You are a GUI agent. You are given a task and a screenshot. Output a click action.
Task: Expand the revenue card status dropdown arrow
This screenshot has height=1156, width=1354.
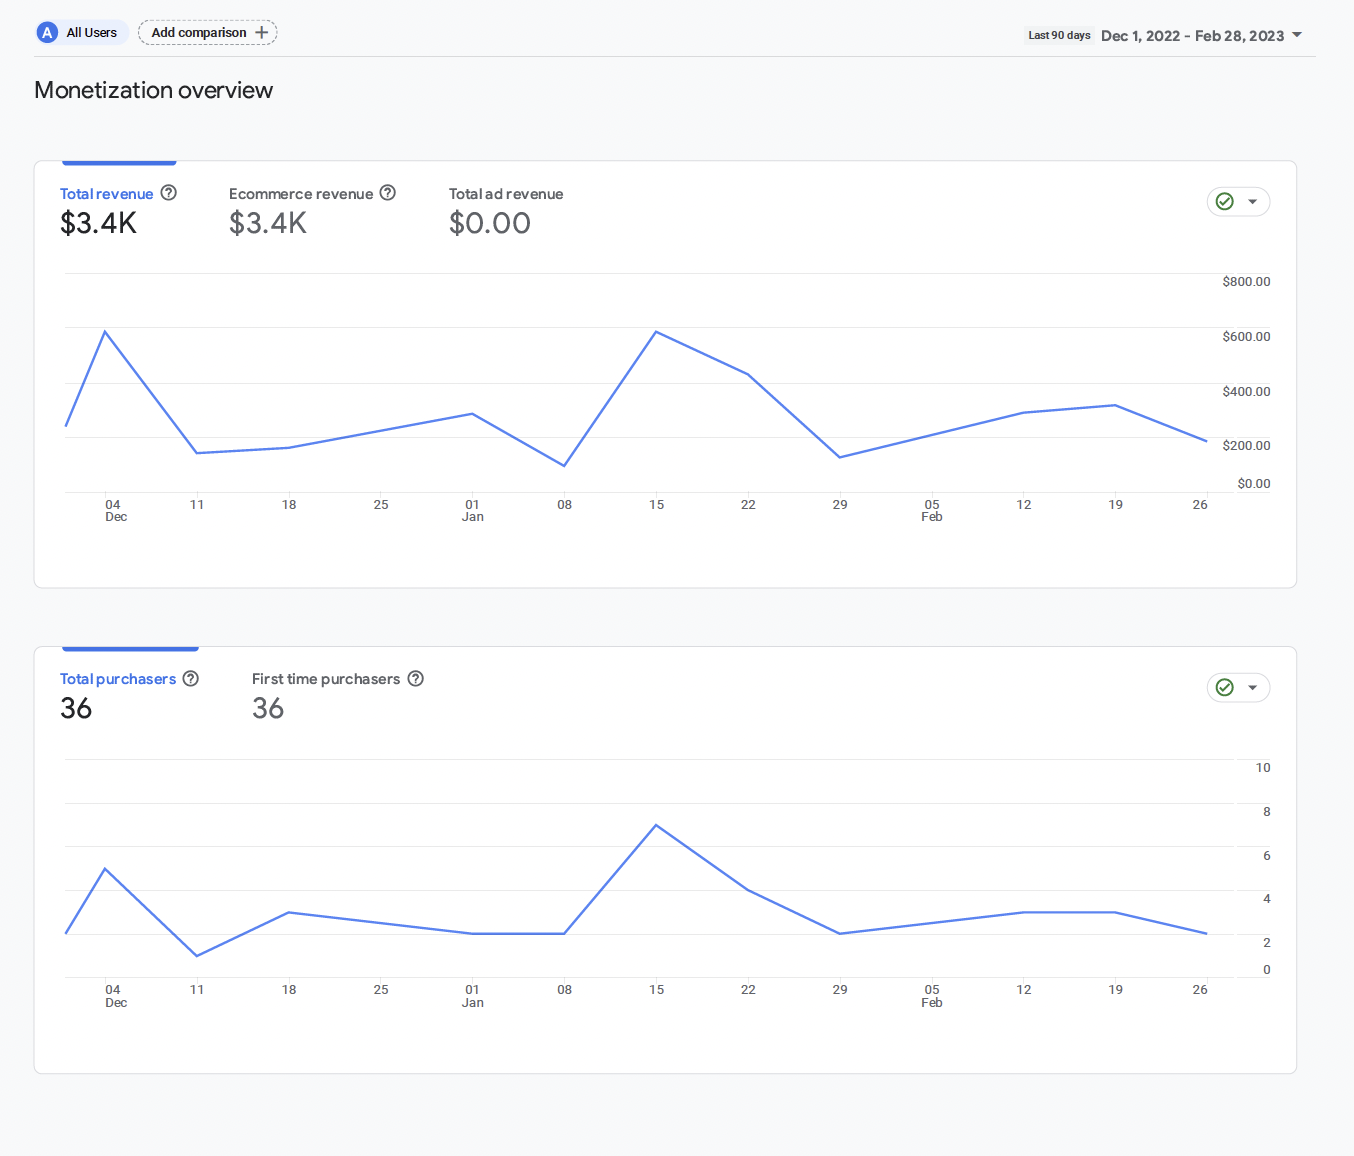click(1252, 202)
